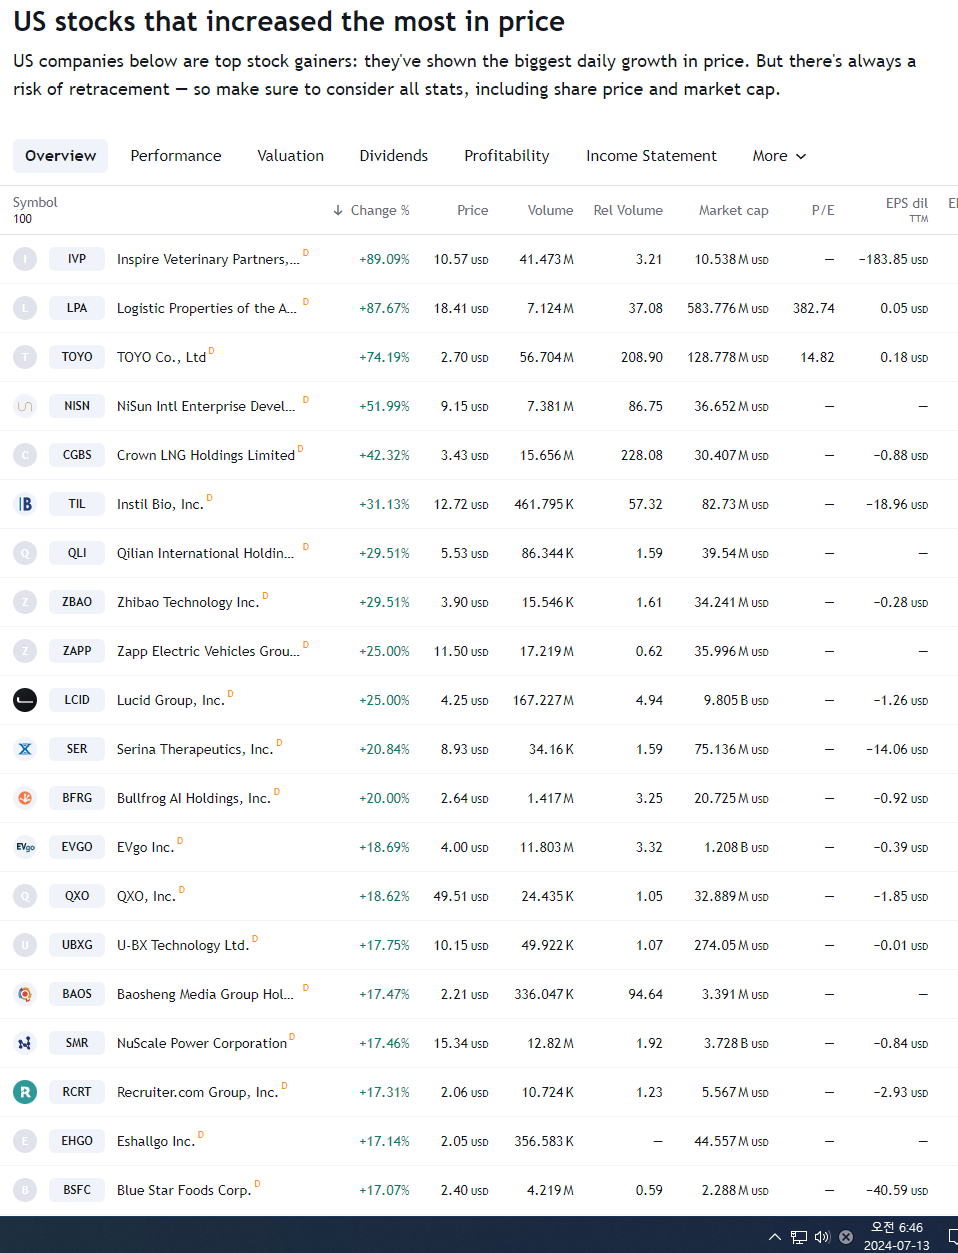Image resolution: width=958 pixels, height=1253 pixels.
Task: Click the 228.08 rel volume value
Action: [x=642, y=455]
